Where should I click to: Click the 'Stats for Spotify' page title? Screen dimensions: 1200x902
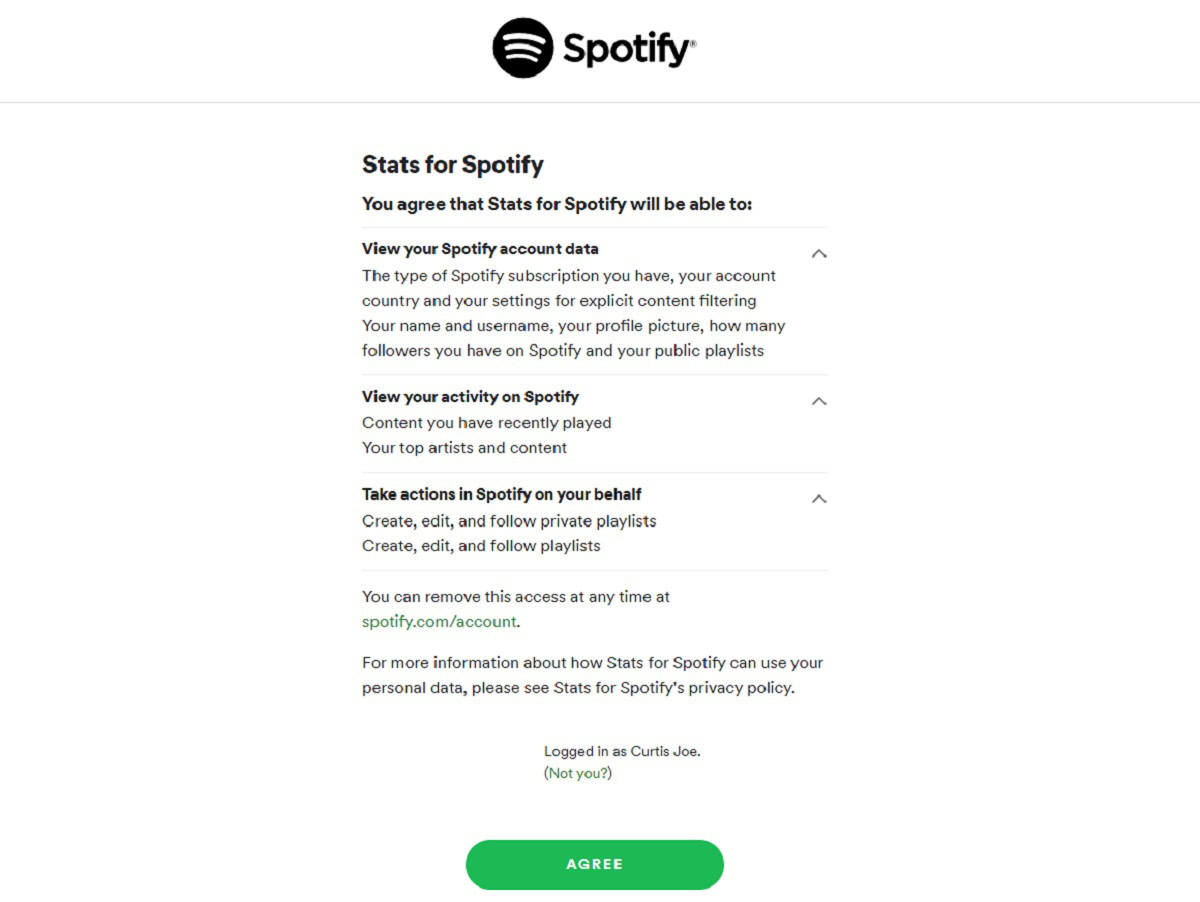[x=452, y=165]
